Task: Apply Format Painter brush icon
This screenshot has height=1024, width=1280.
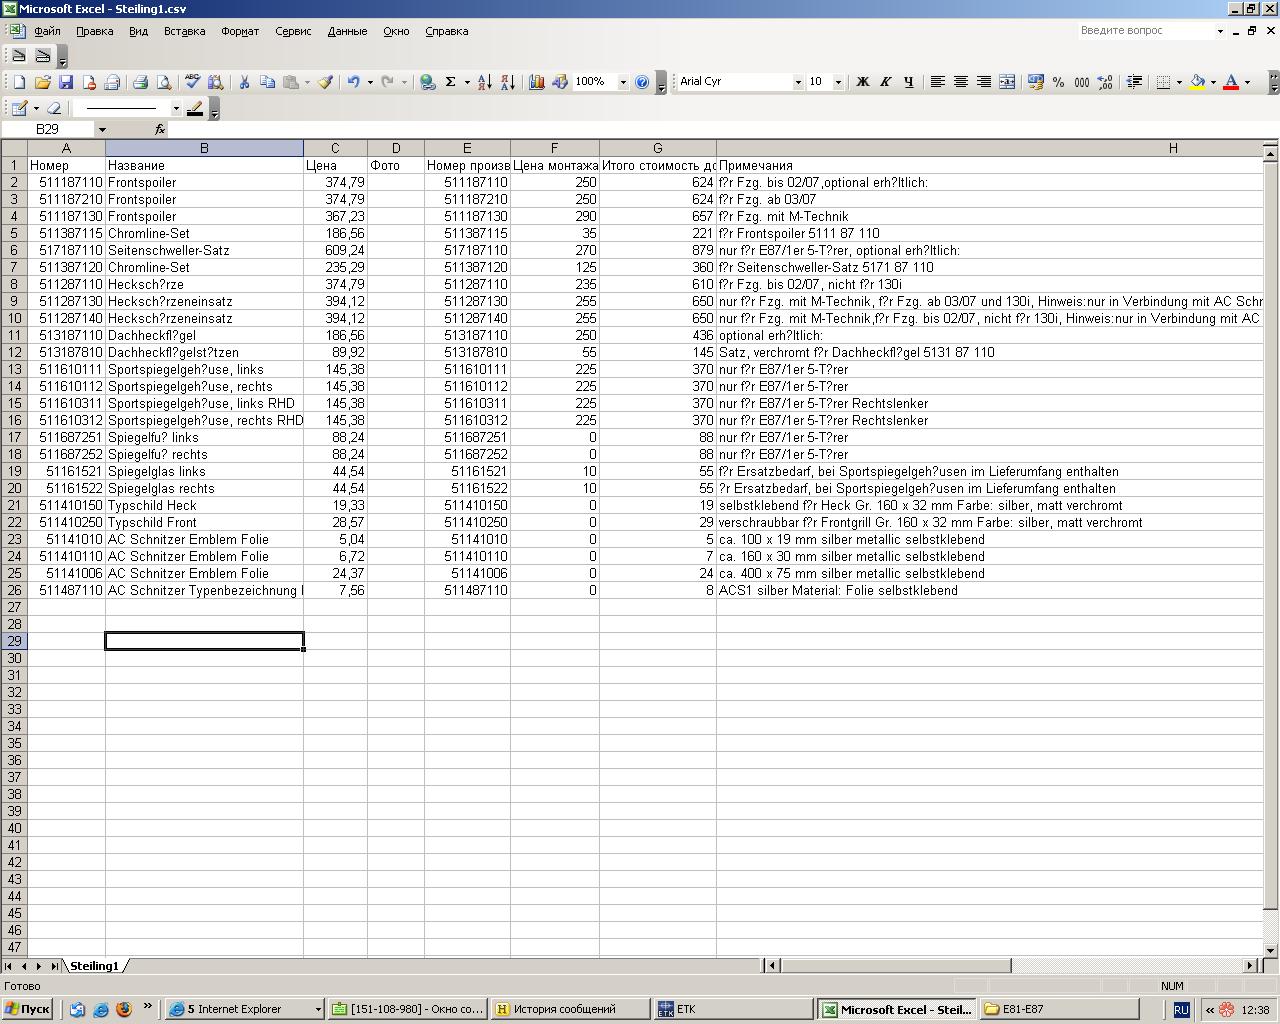Action: [325, 82]
